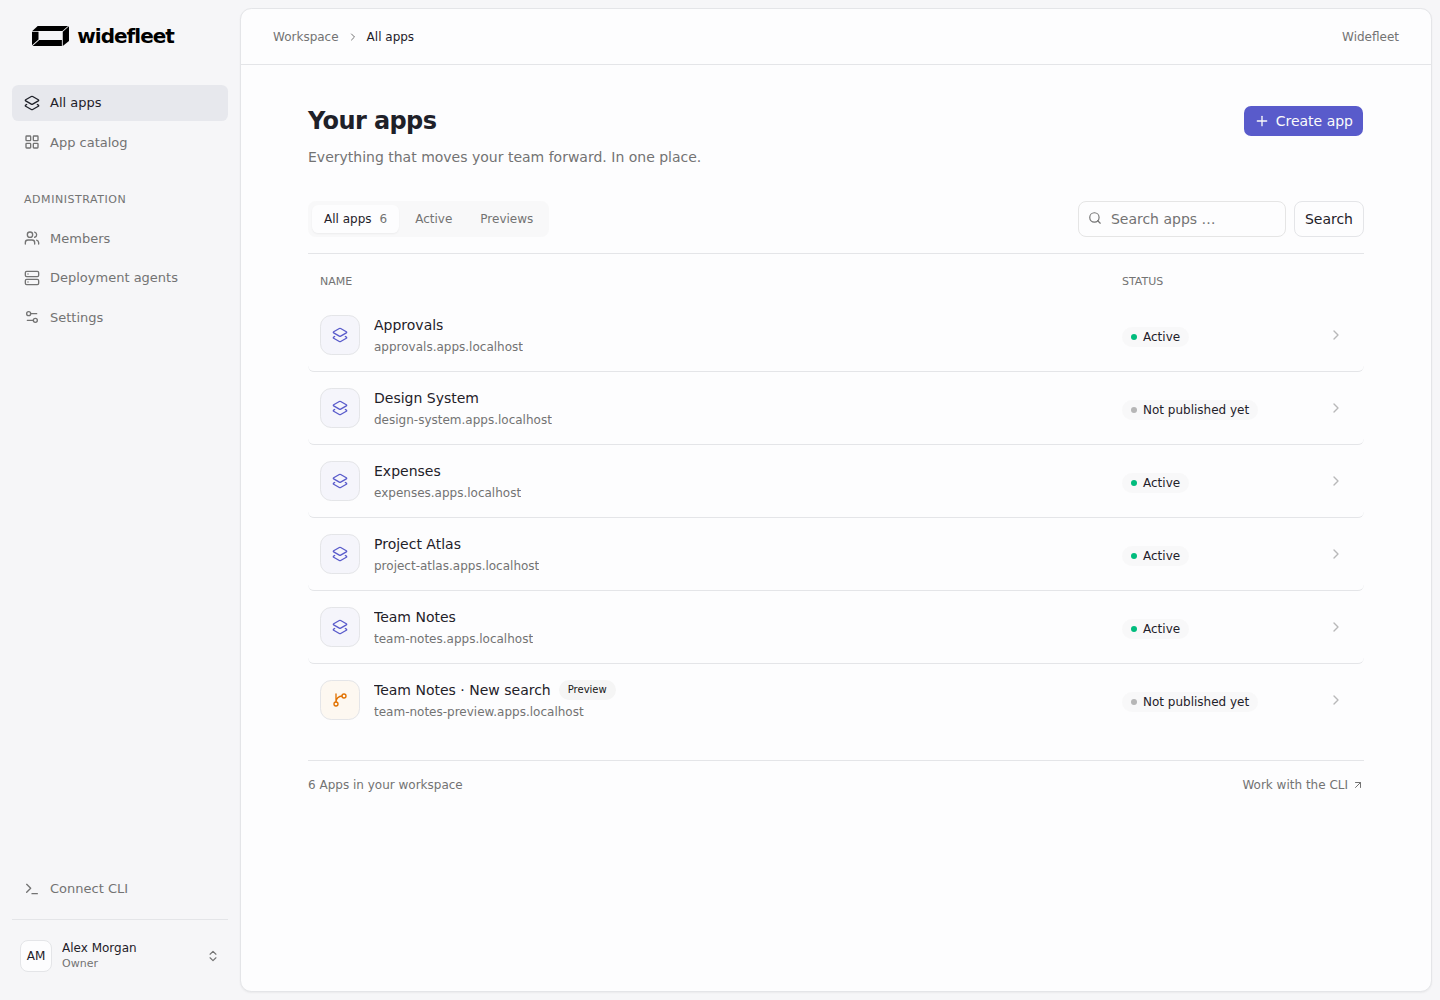Viewport: 1440px width, 1000px height.
Task: Switch to the Previews tab
Action: tap(507, 219)
